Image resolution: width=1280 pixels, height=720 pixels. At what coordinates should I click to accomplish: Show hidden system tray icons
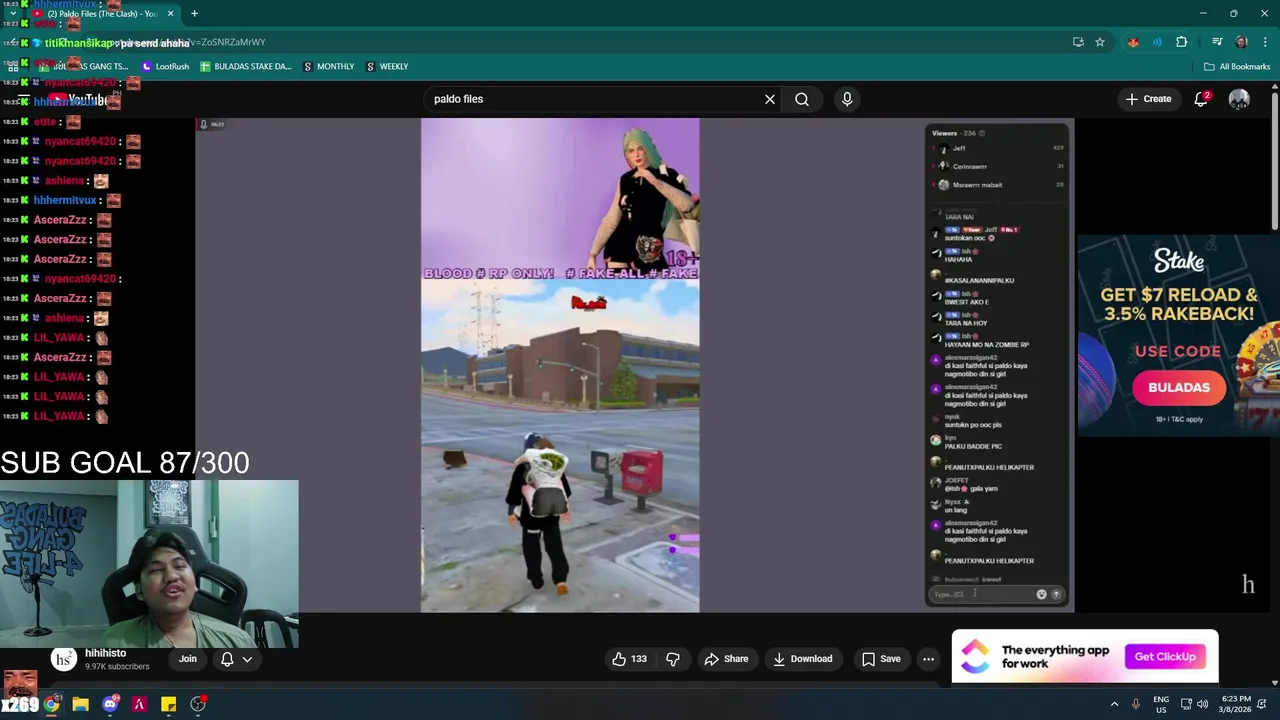(1114, 704)
